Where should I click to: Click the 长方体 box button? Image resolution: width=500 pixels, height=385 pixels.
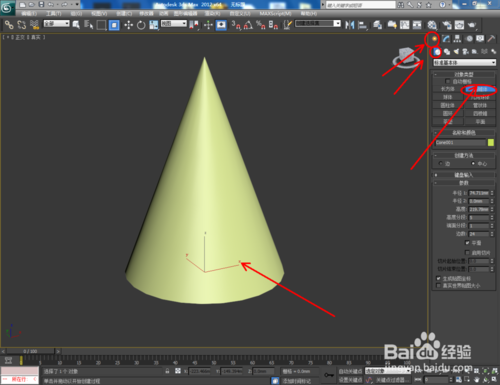pos(448,89)
